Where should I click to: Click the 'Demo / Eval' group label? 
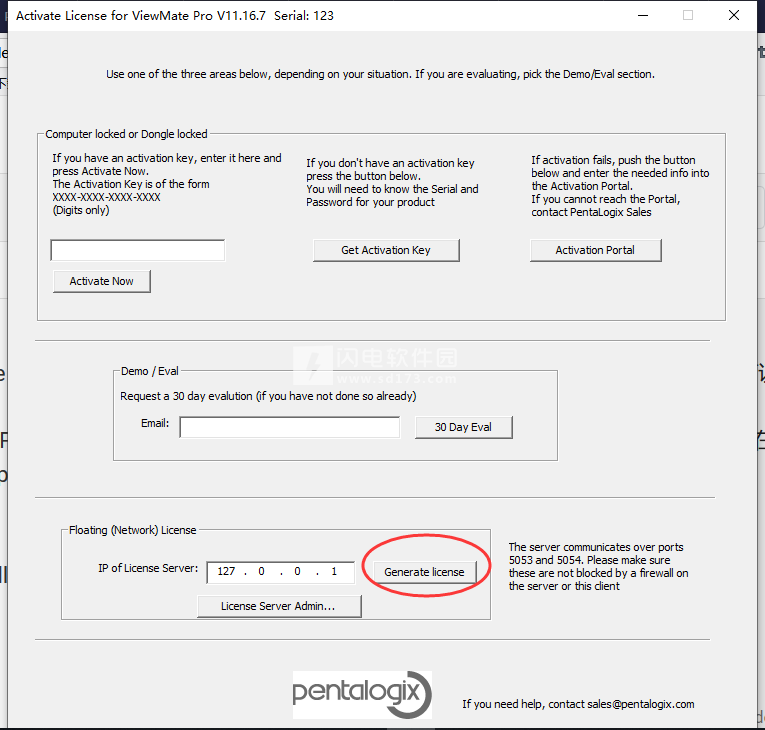click(150, 371)
